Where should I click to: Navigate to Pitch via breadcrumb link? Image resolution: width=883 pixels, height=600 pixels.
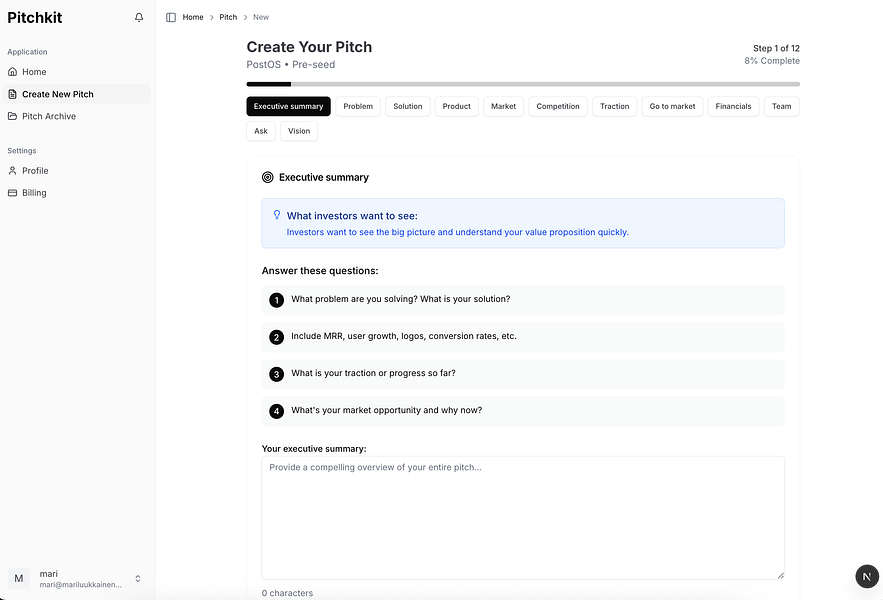227,17
